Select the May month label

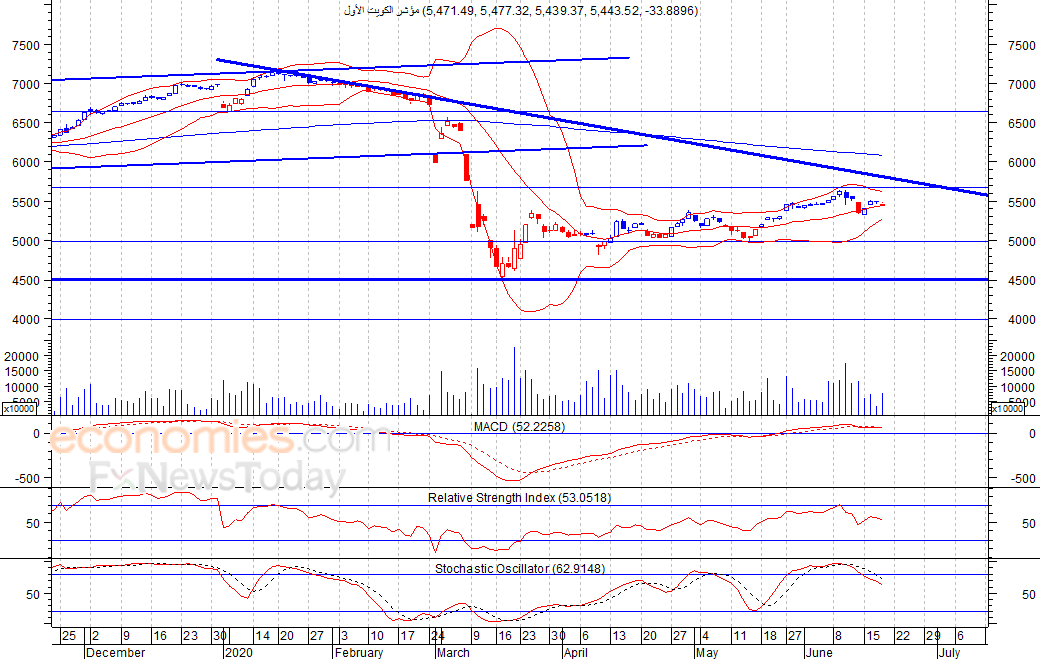pyautogui.click(x=707, y=652)
